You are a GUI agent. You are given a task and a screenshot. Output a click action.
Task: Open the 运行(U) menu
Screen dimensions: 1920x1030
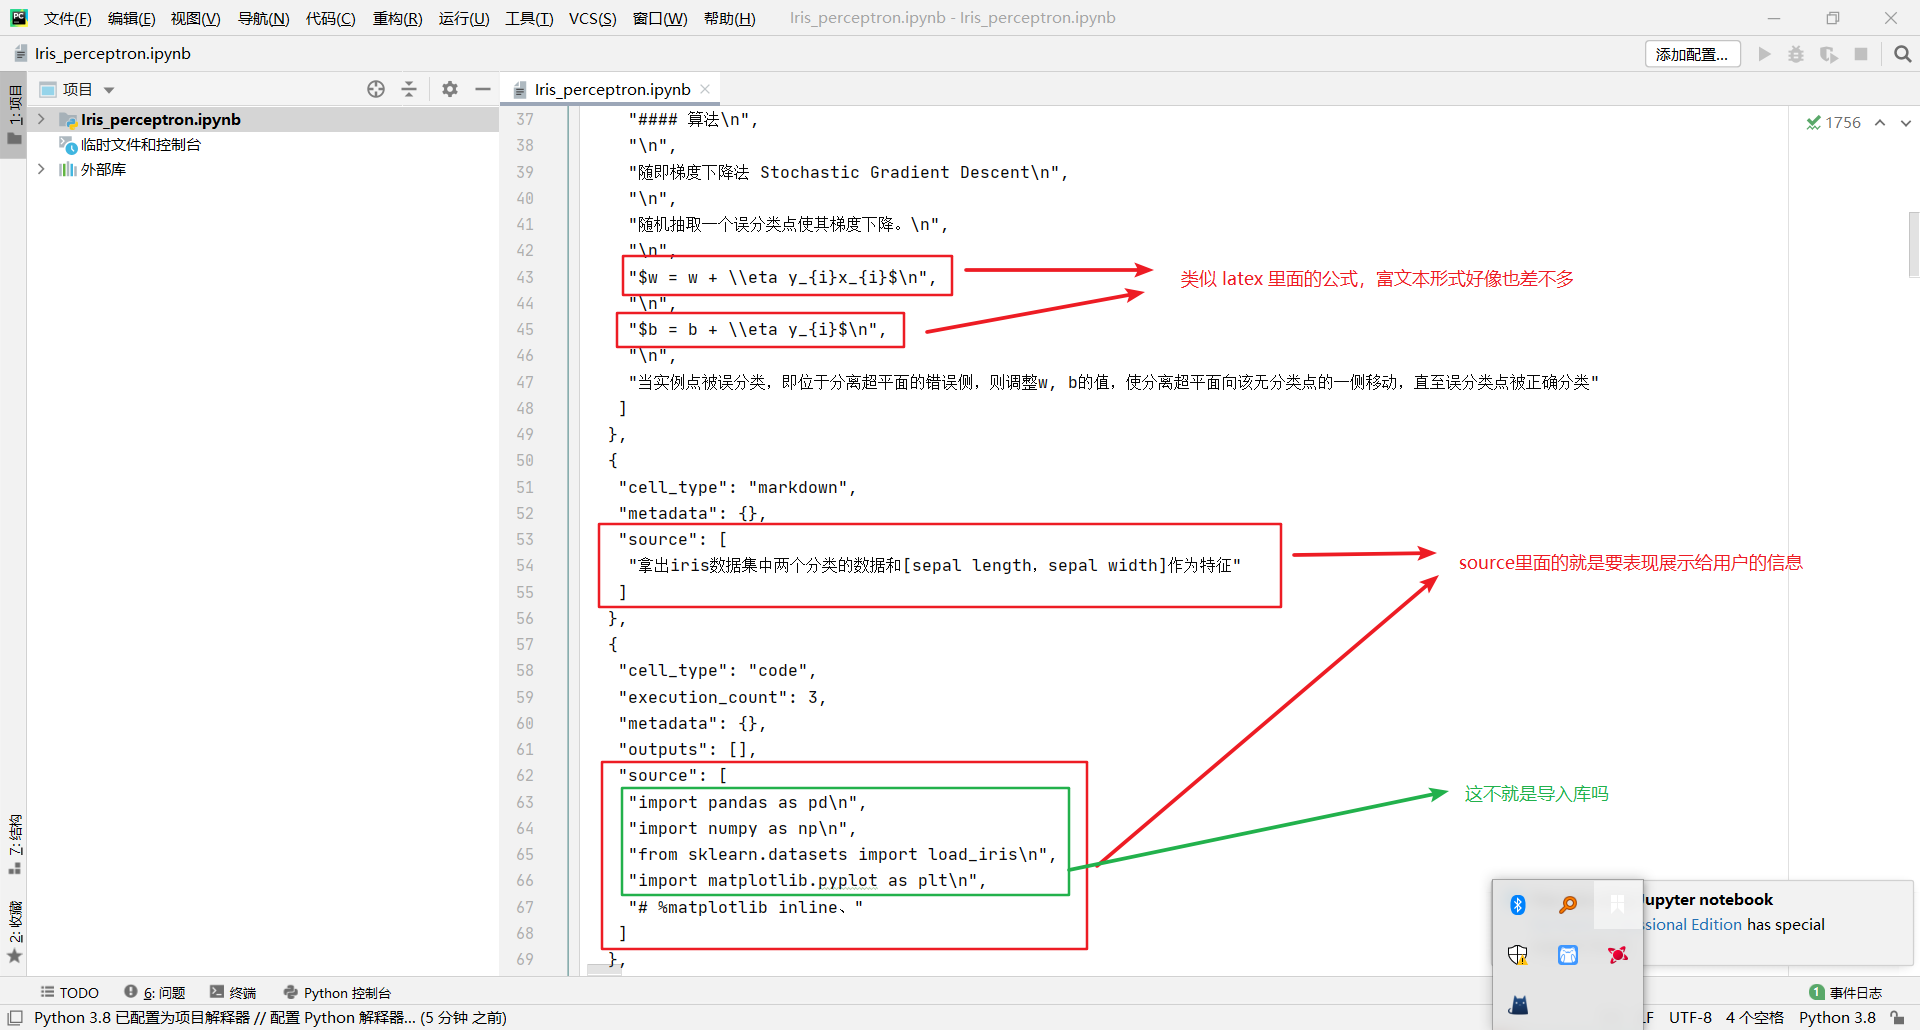coord(464,18)
